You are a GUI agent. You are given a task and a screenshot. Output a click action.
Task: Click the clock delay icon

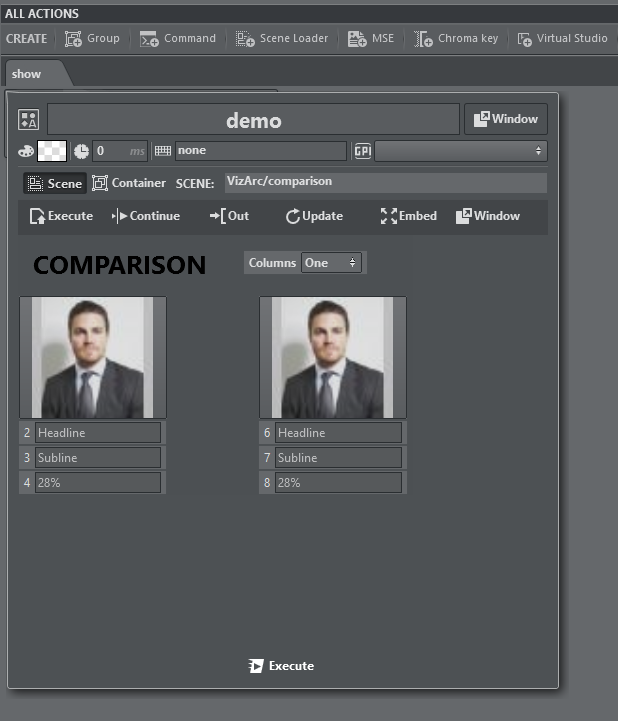click(x=81, y=151)
